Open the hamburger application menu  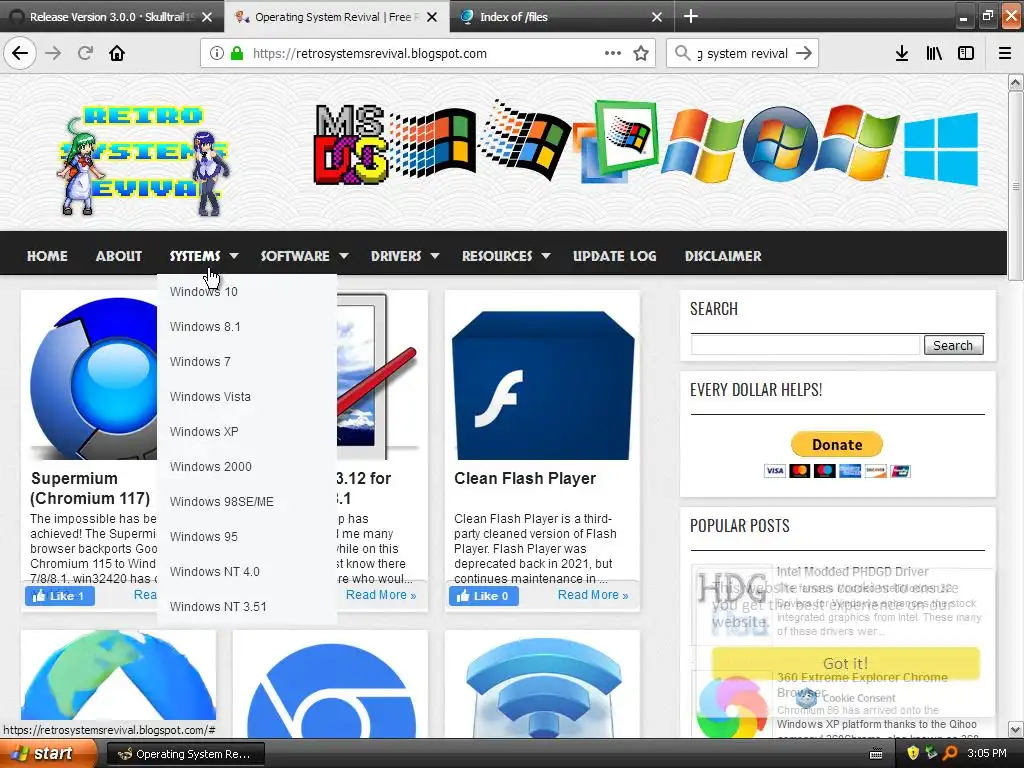(1005, 53)
